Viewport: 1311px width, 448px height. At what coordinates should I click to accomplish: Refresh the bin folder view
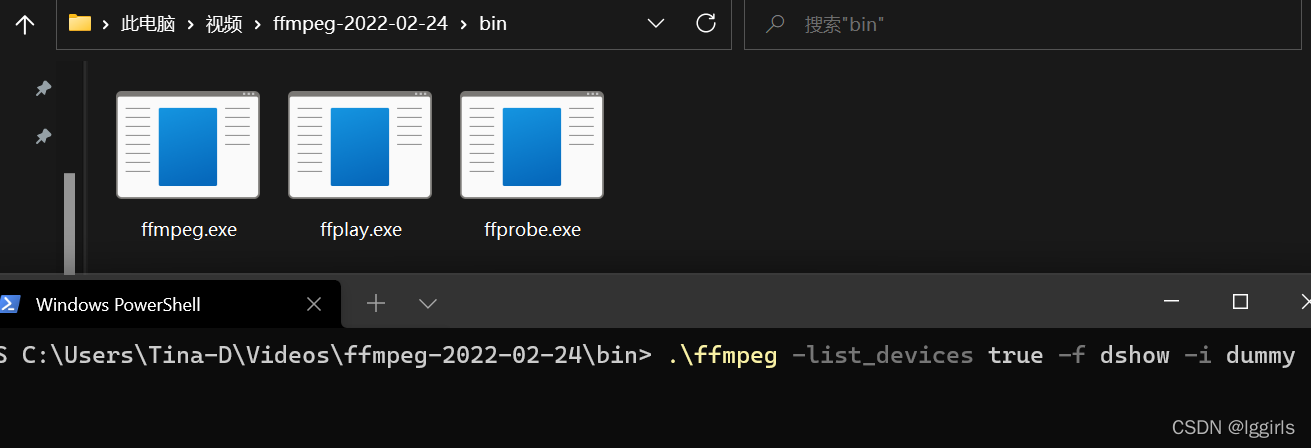click(x=705, y=23)
